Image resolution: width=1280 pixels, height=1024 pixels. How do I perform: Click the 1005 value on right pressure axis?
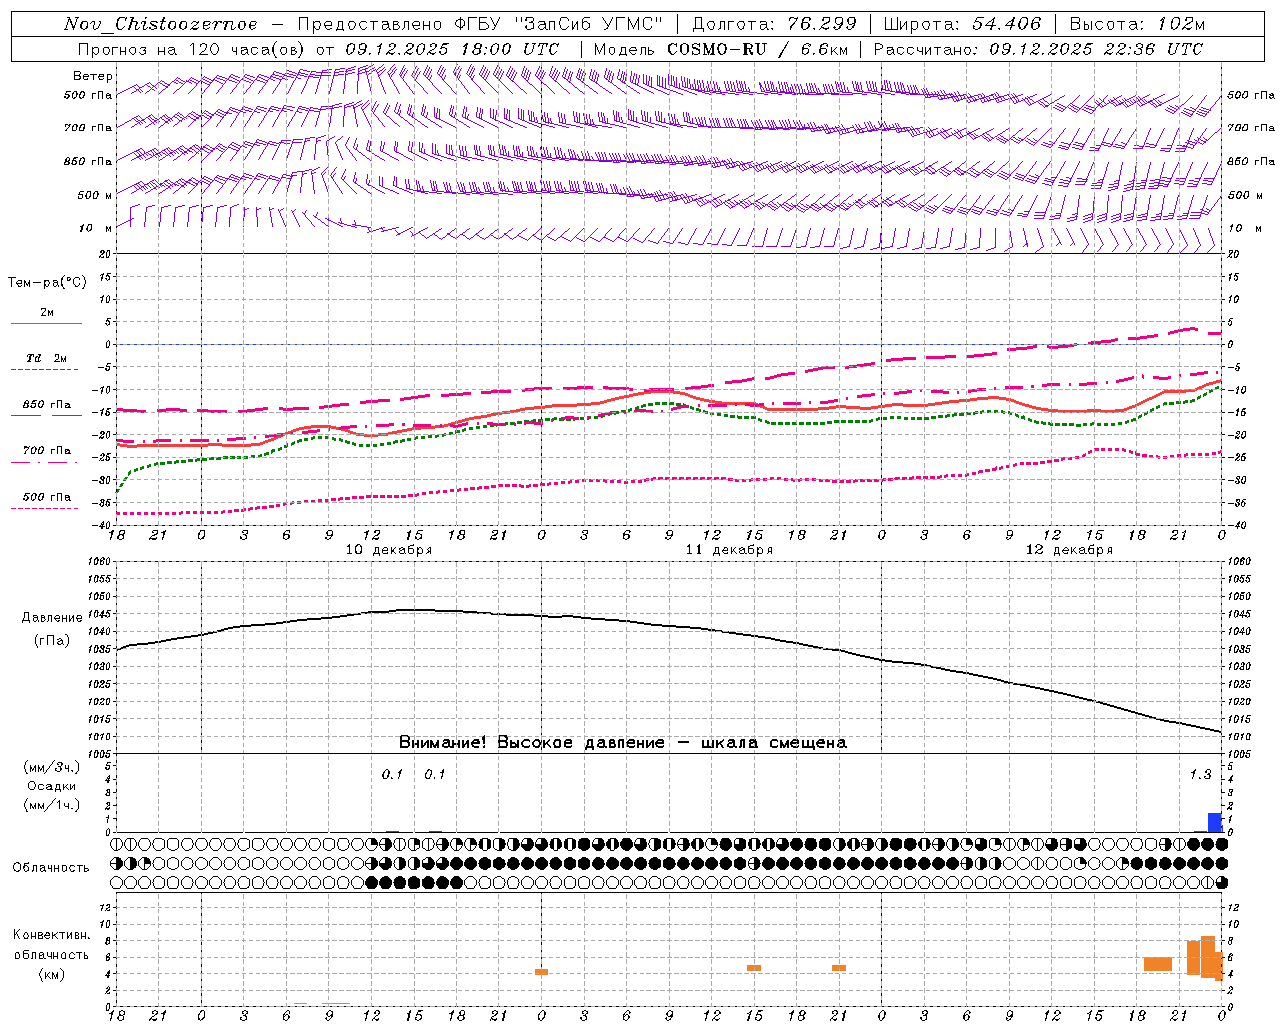(x=1239, y=754)
